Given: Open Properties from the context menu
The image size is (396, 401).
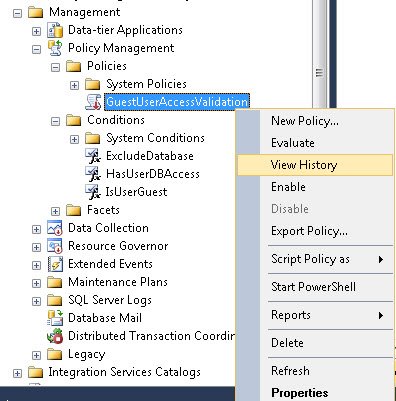Looking at the screenshot, I should tap(315, 393).
